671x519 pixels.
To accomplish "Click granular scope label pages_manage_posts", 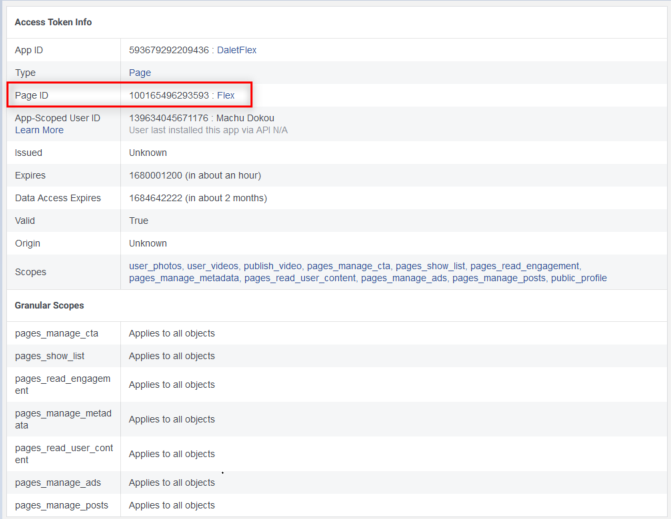I will [x=62, y=505].
